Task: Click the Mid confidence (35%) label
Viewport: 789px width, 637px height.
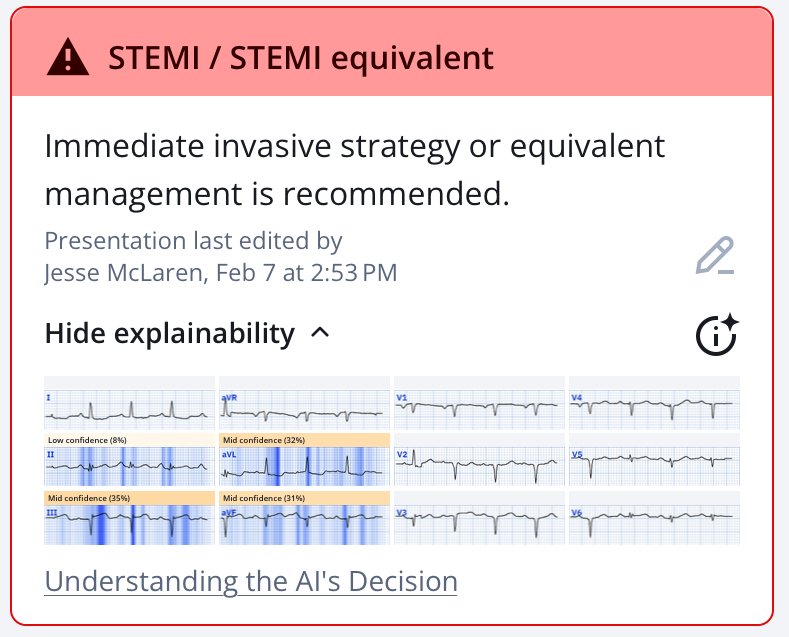Action: (x=89, y=498)
